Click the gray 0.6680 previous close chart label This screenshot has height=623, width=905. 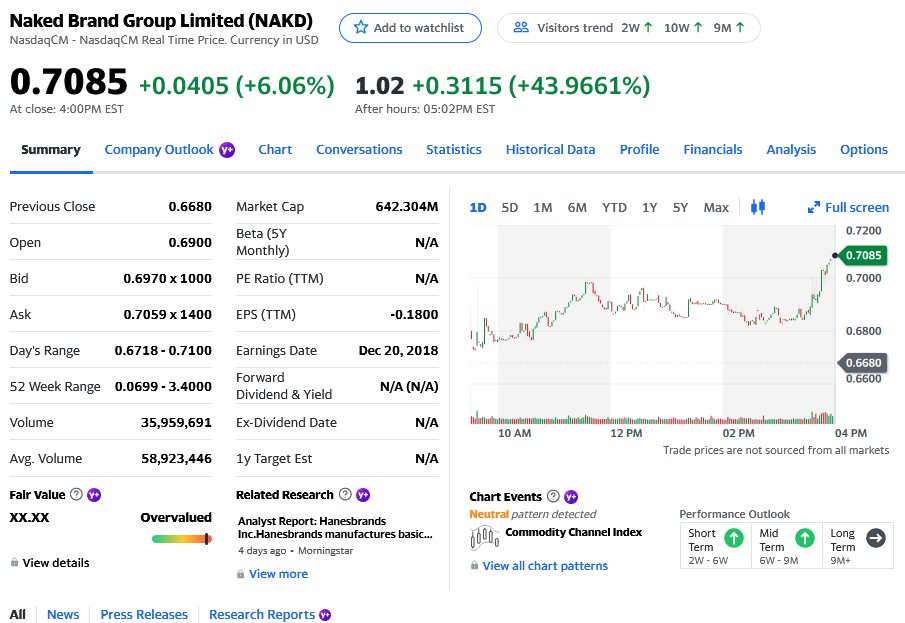click(863, 363)
